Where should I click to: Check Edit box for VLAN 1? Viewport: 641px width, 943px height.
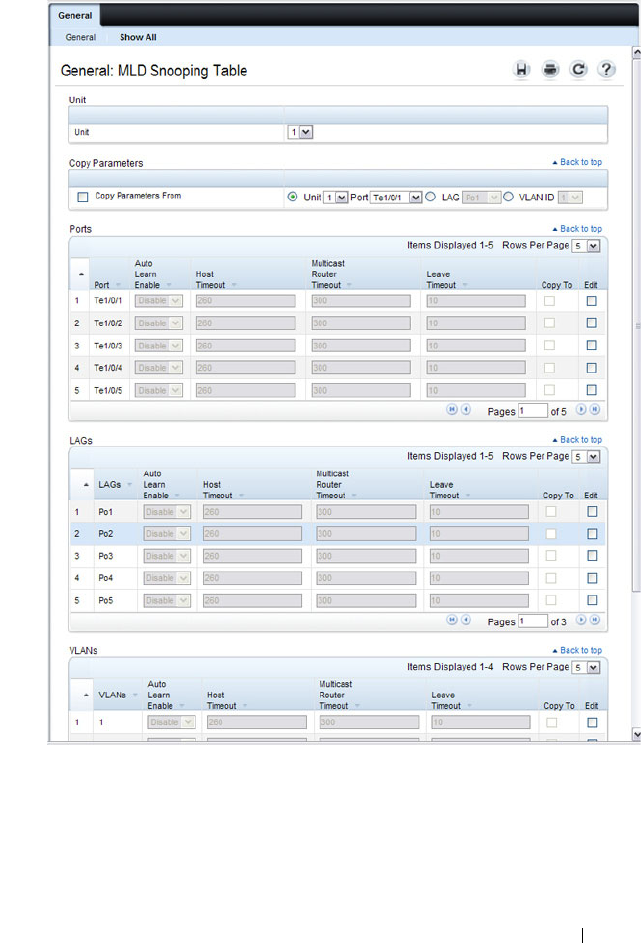tap(592, 722)
